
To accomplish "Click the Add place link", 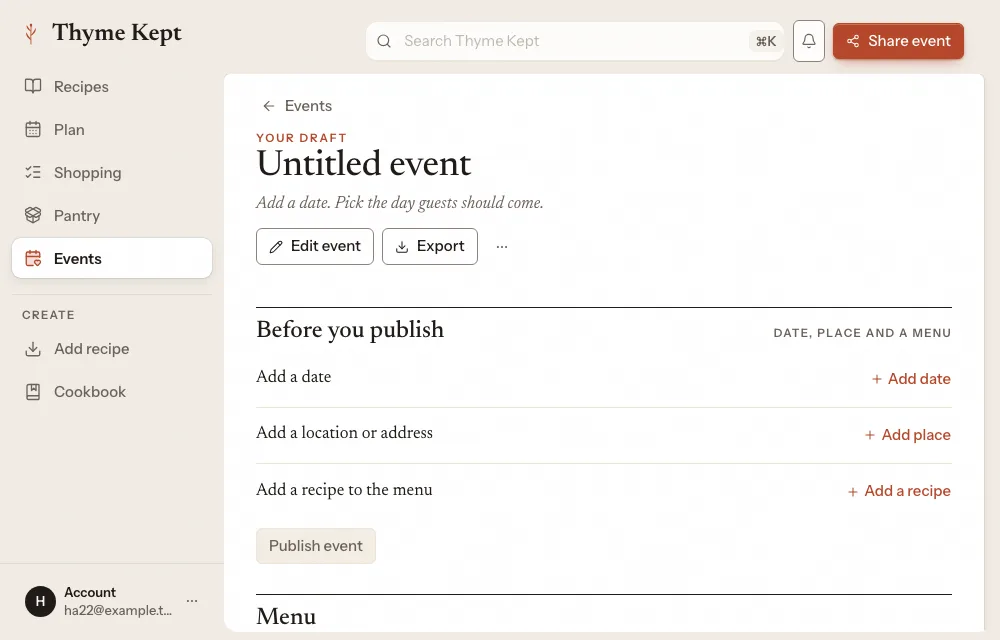I will click(908, 435).
